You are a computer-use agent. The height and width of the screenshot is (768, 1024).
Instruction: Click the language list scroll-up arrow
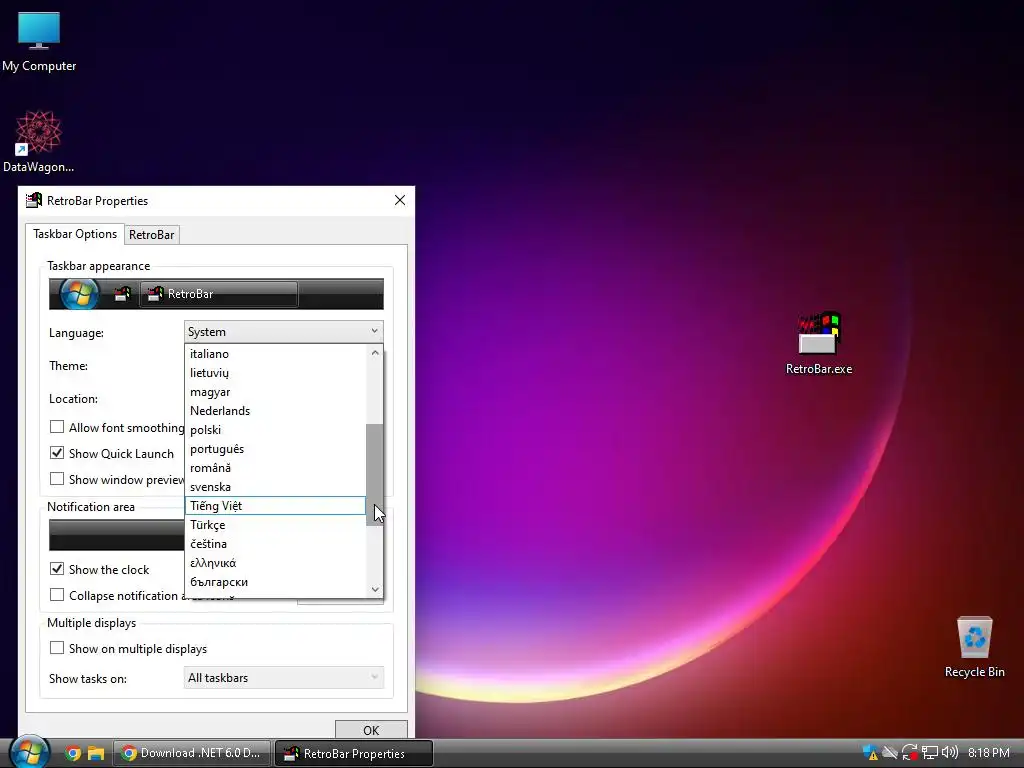point(375,353)
